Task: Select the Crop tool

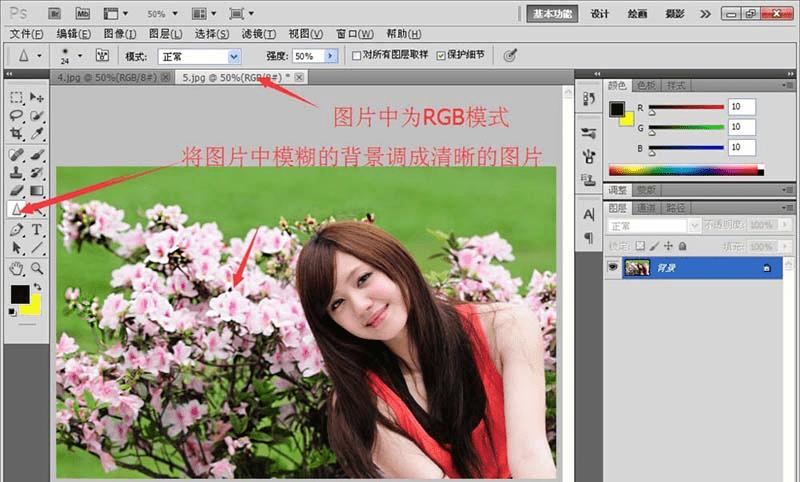Action: click(x=16, y=134)
